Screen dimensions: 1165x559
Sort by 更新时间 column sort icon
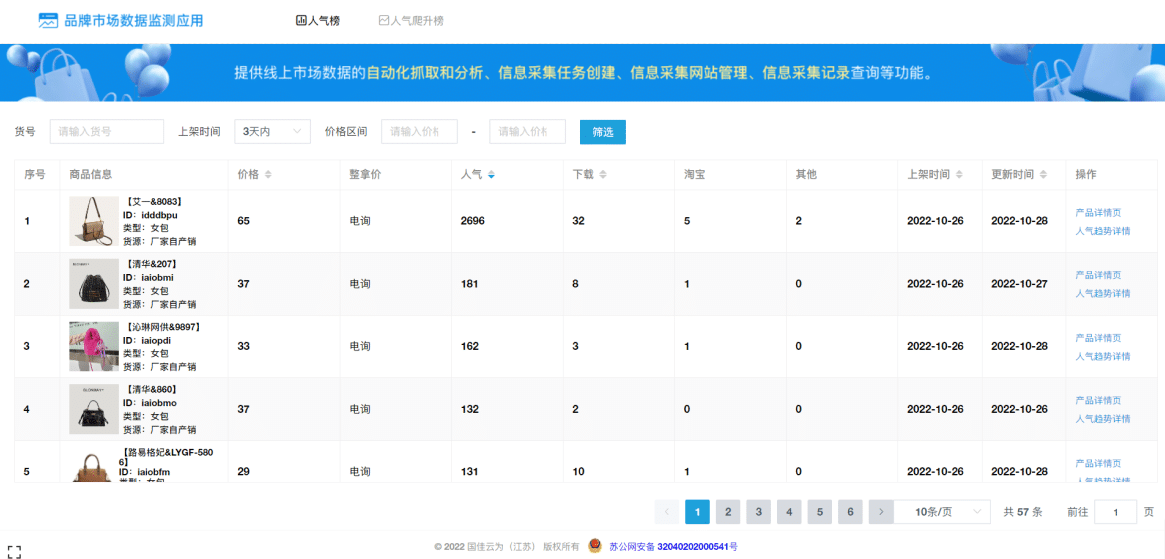tap(1044, 175)
